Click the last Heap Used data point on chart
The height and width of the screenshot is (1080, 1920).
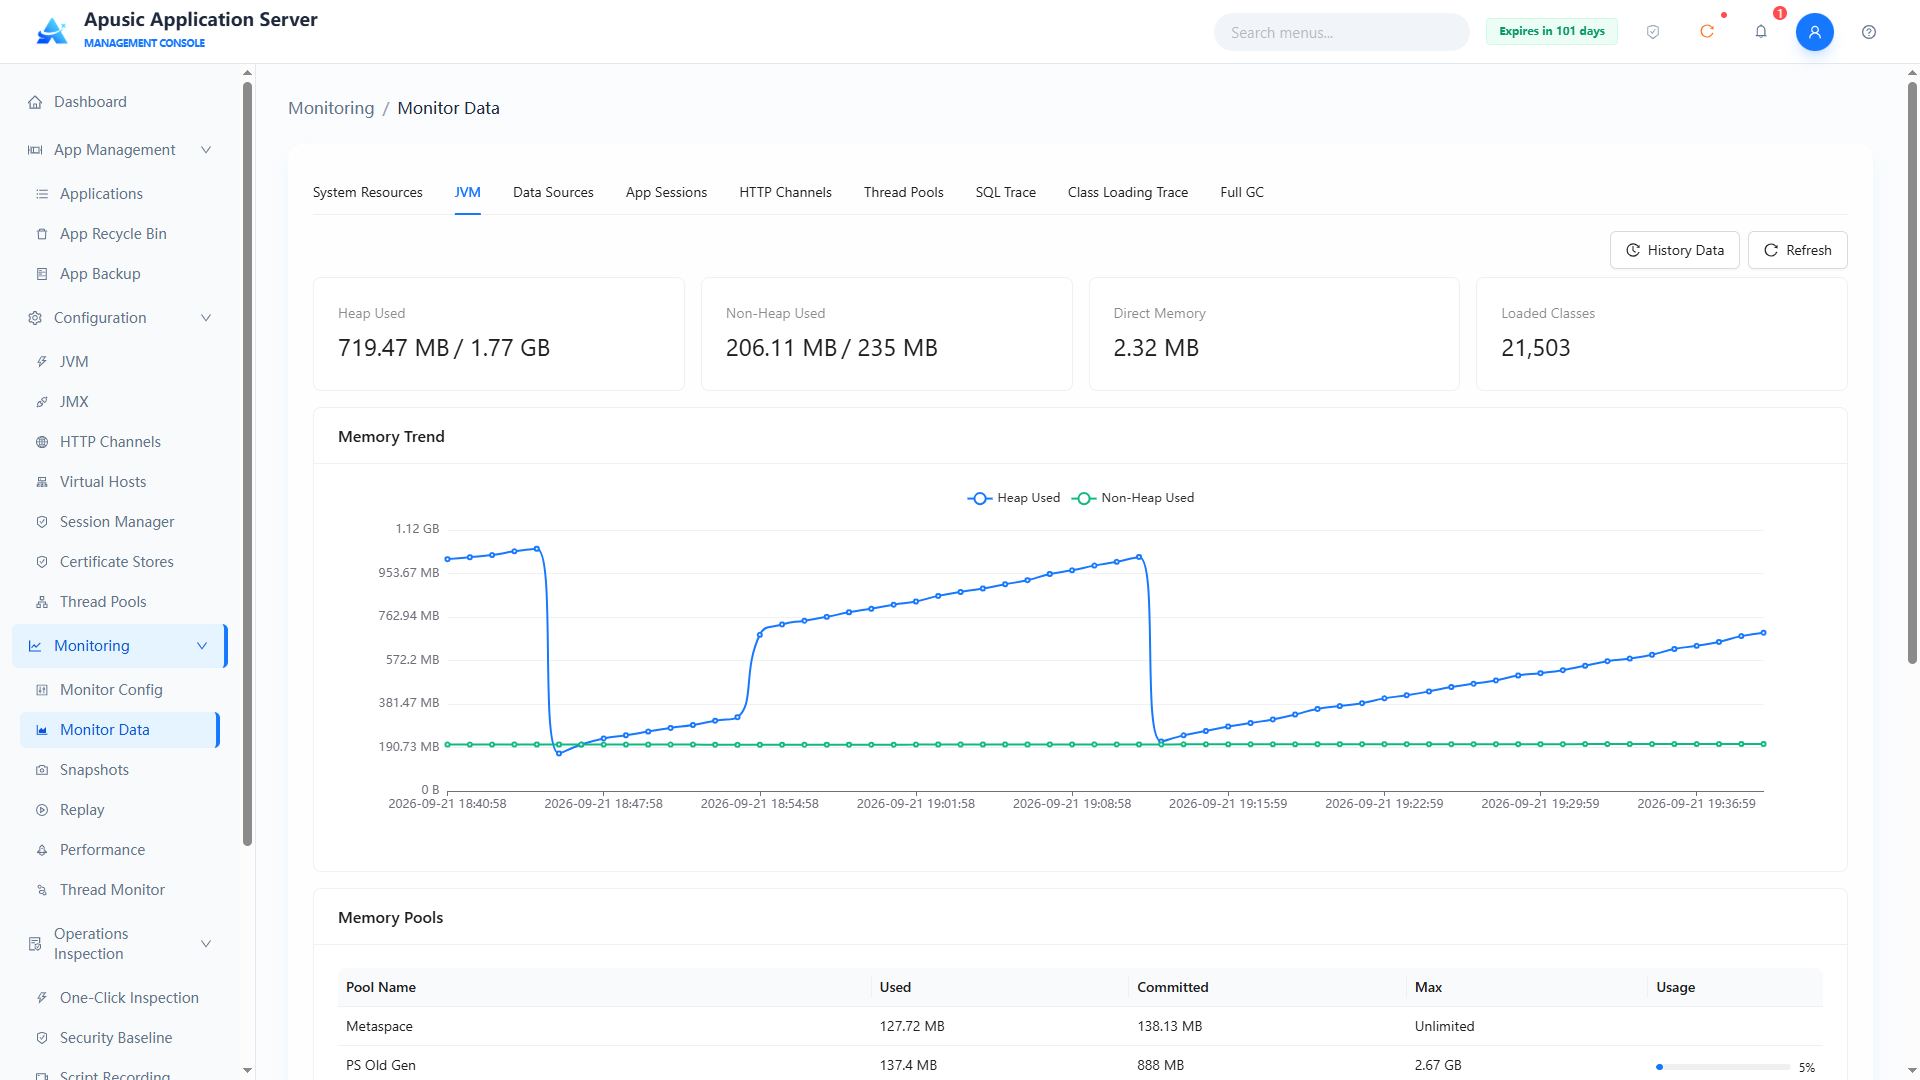tap(1763, 633)
